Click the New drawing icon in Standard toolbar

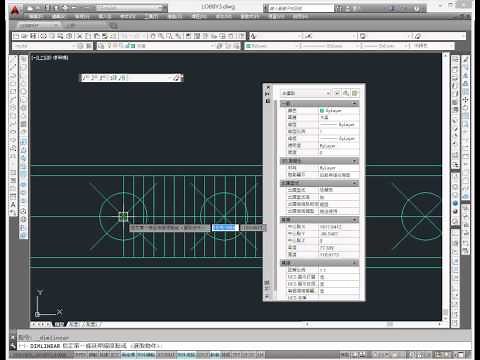coord(17,36)
